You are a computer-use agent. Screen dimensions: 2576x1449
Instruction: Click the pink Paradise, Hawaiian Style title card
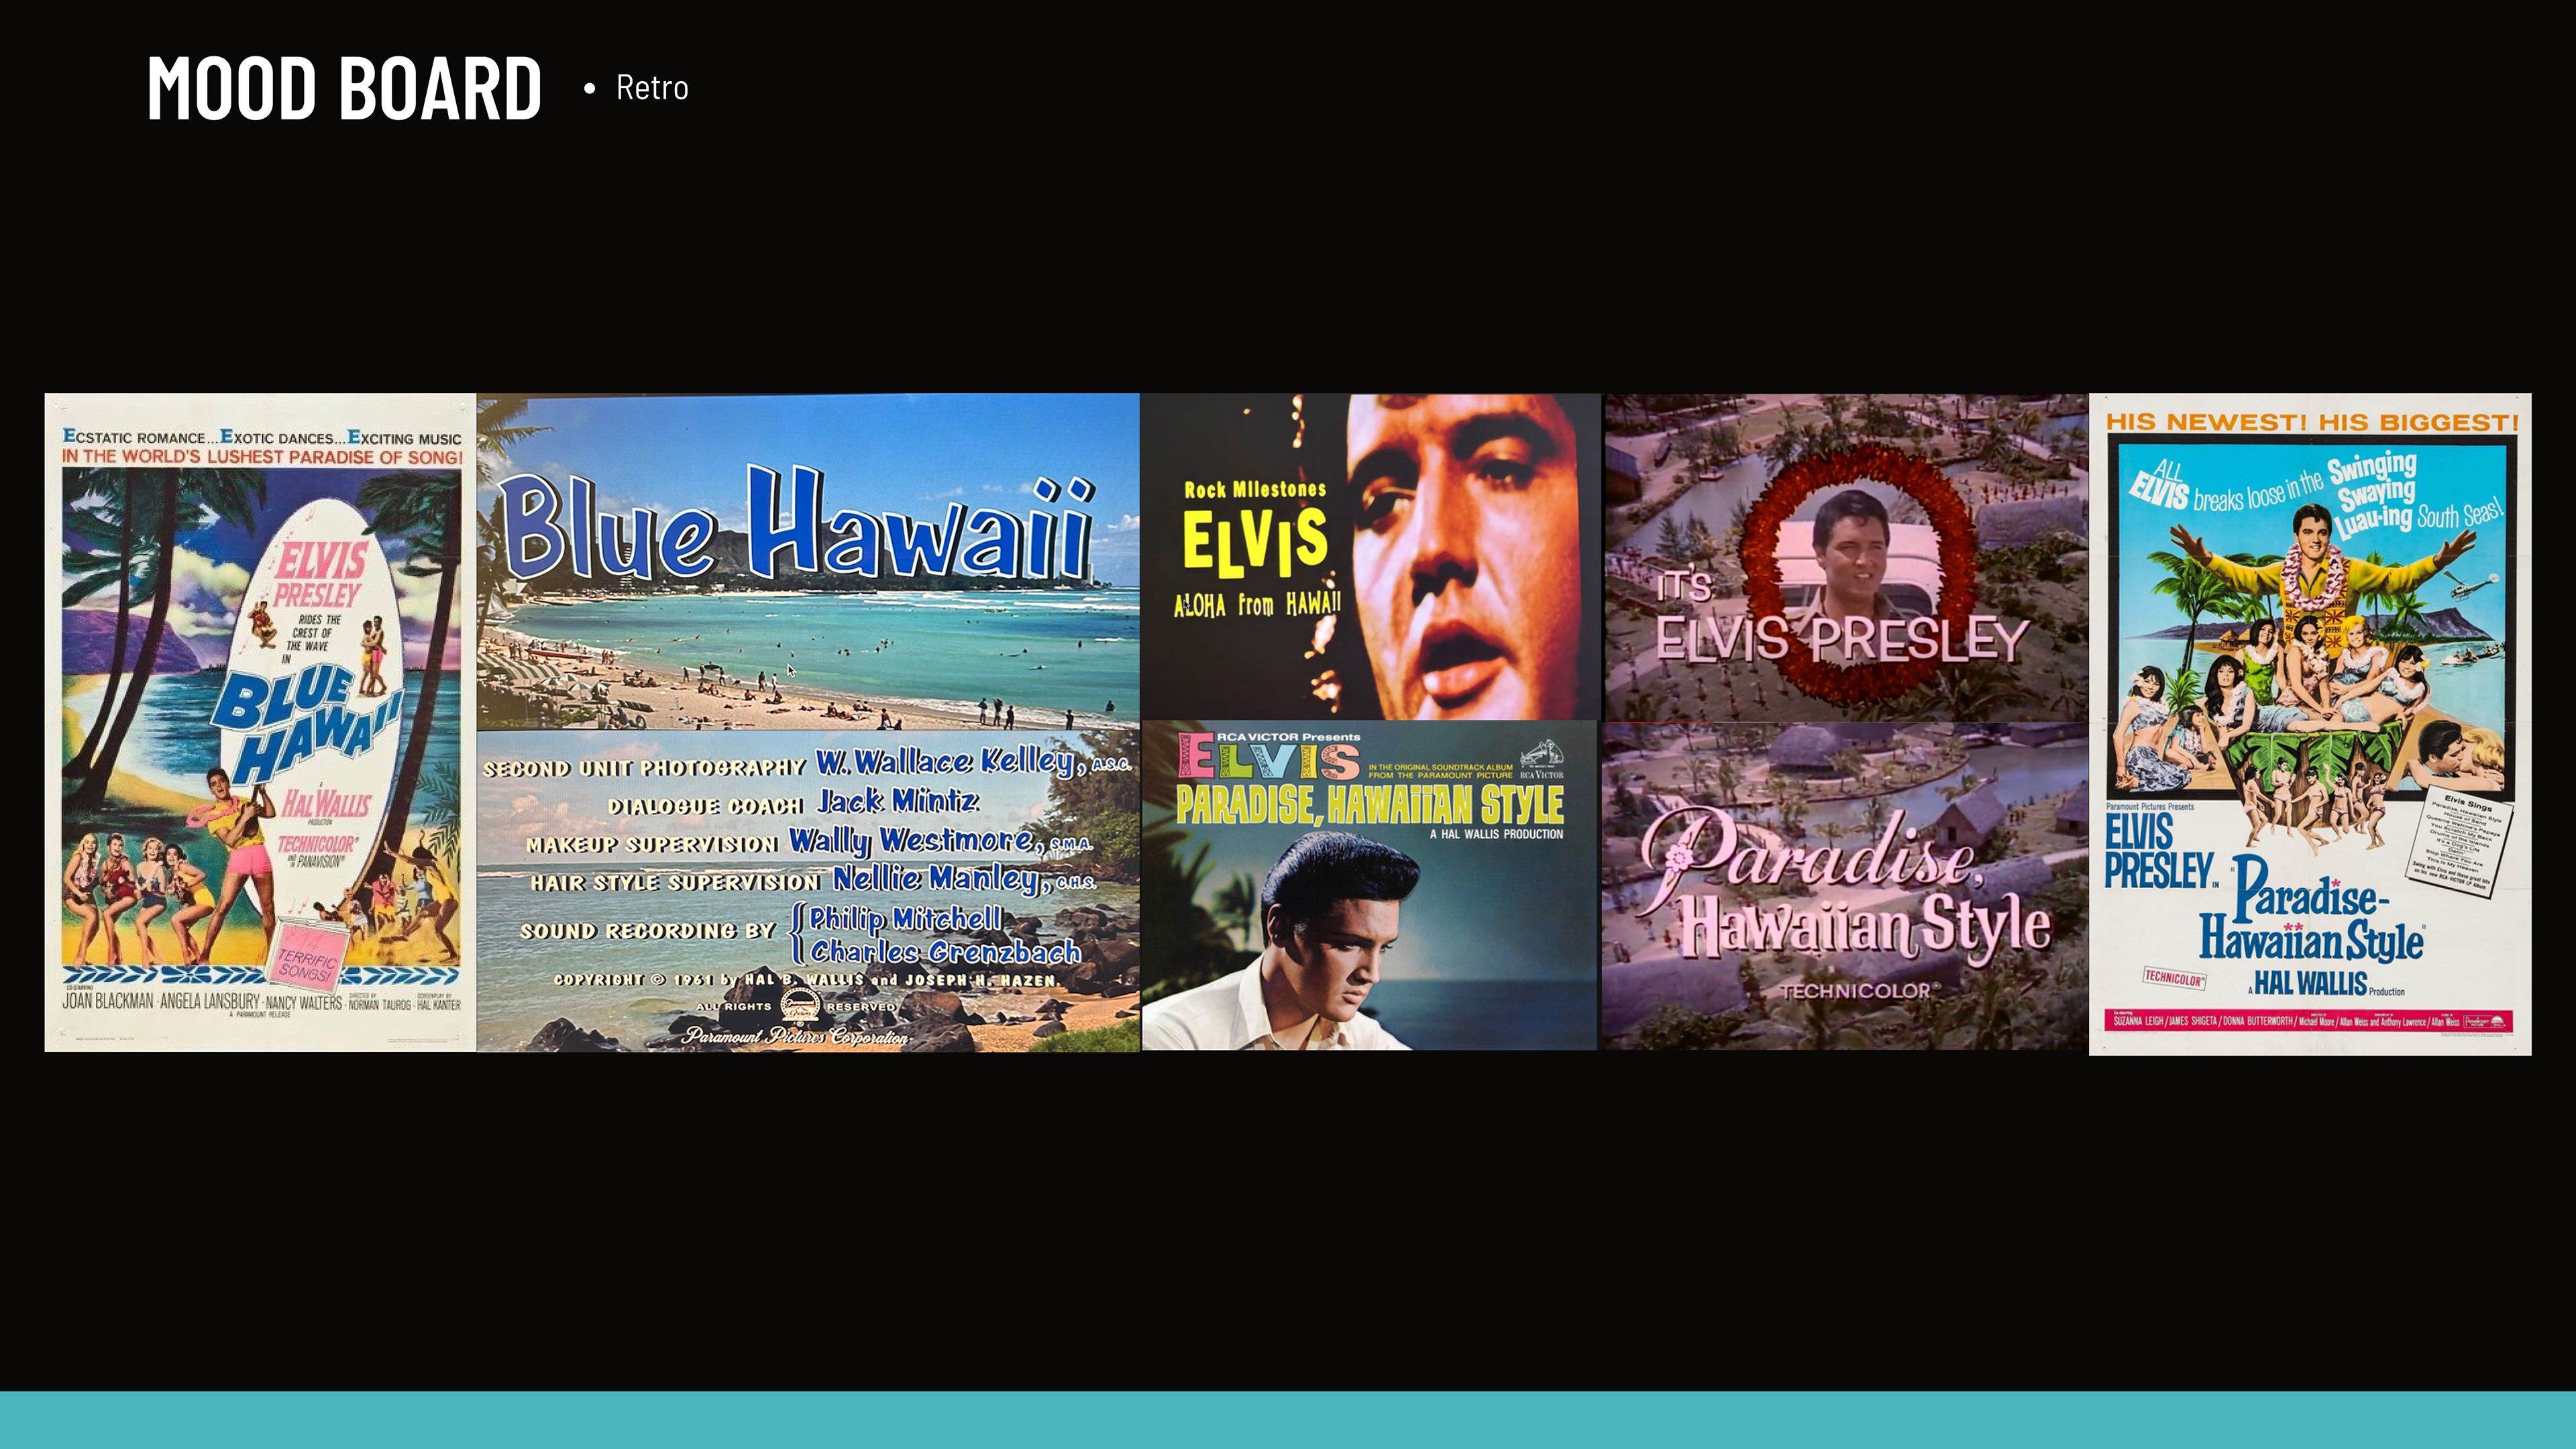coord(1845,886)
